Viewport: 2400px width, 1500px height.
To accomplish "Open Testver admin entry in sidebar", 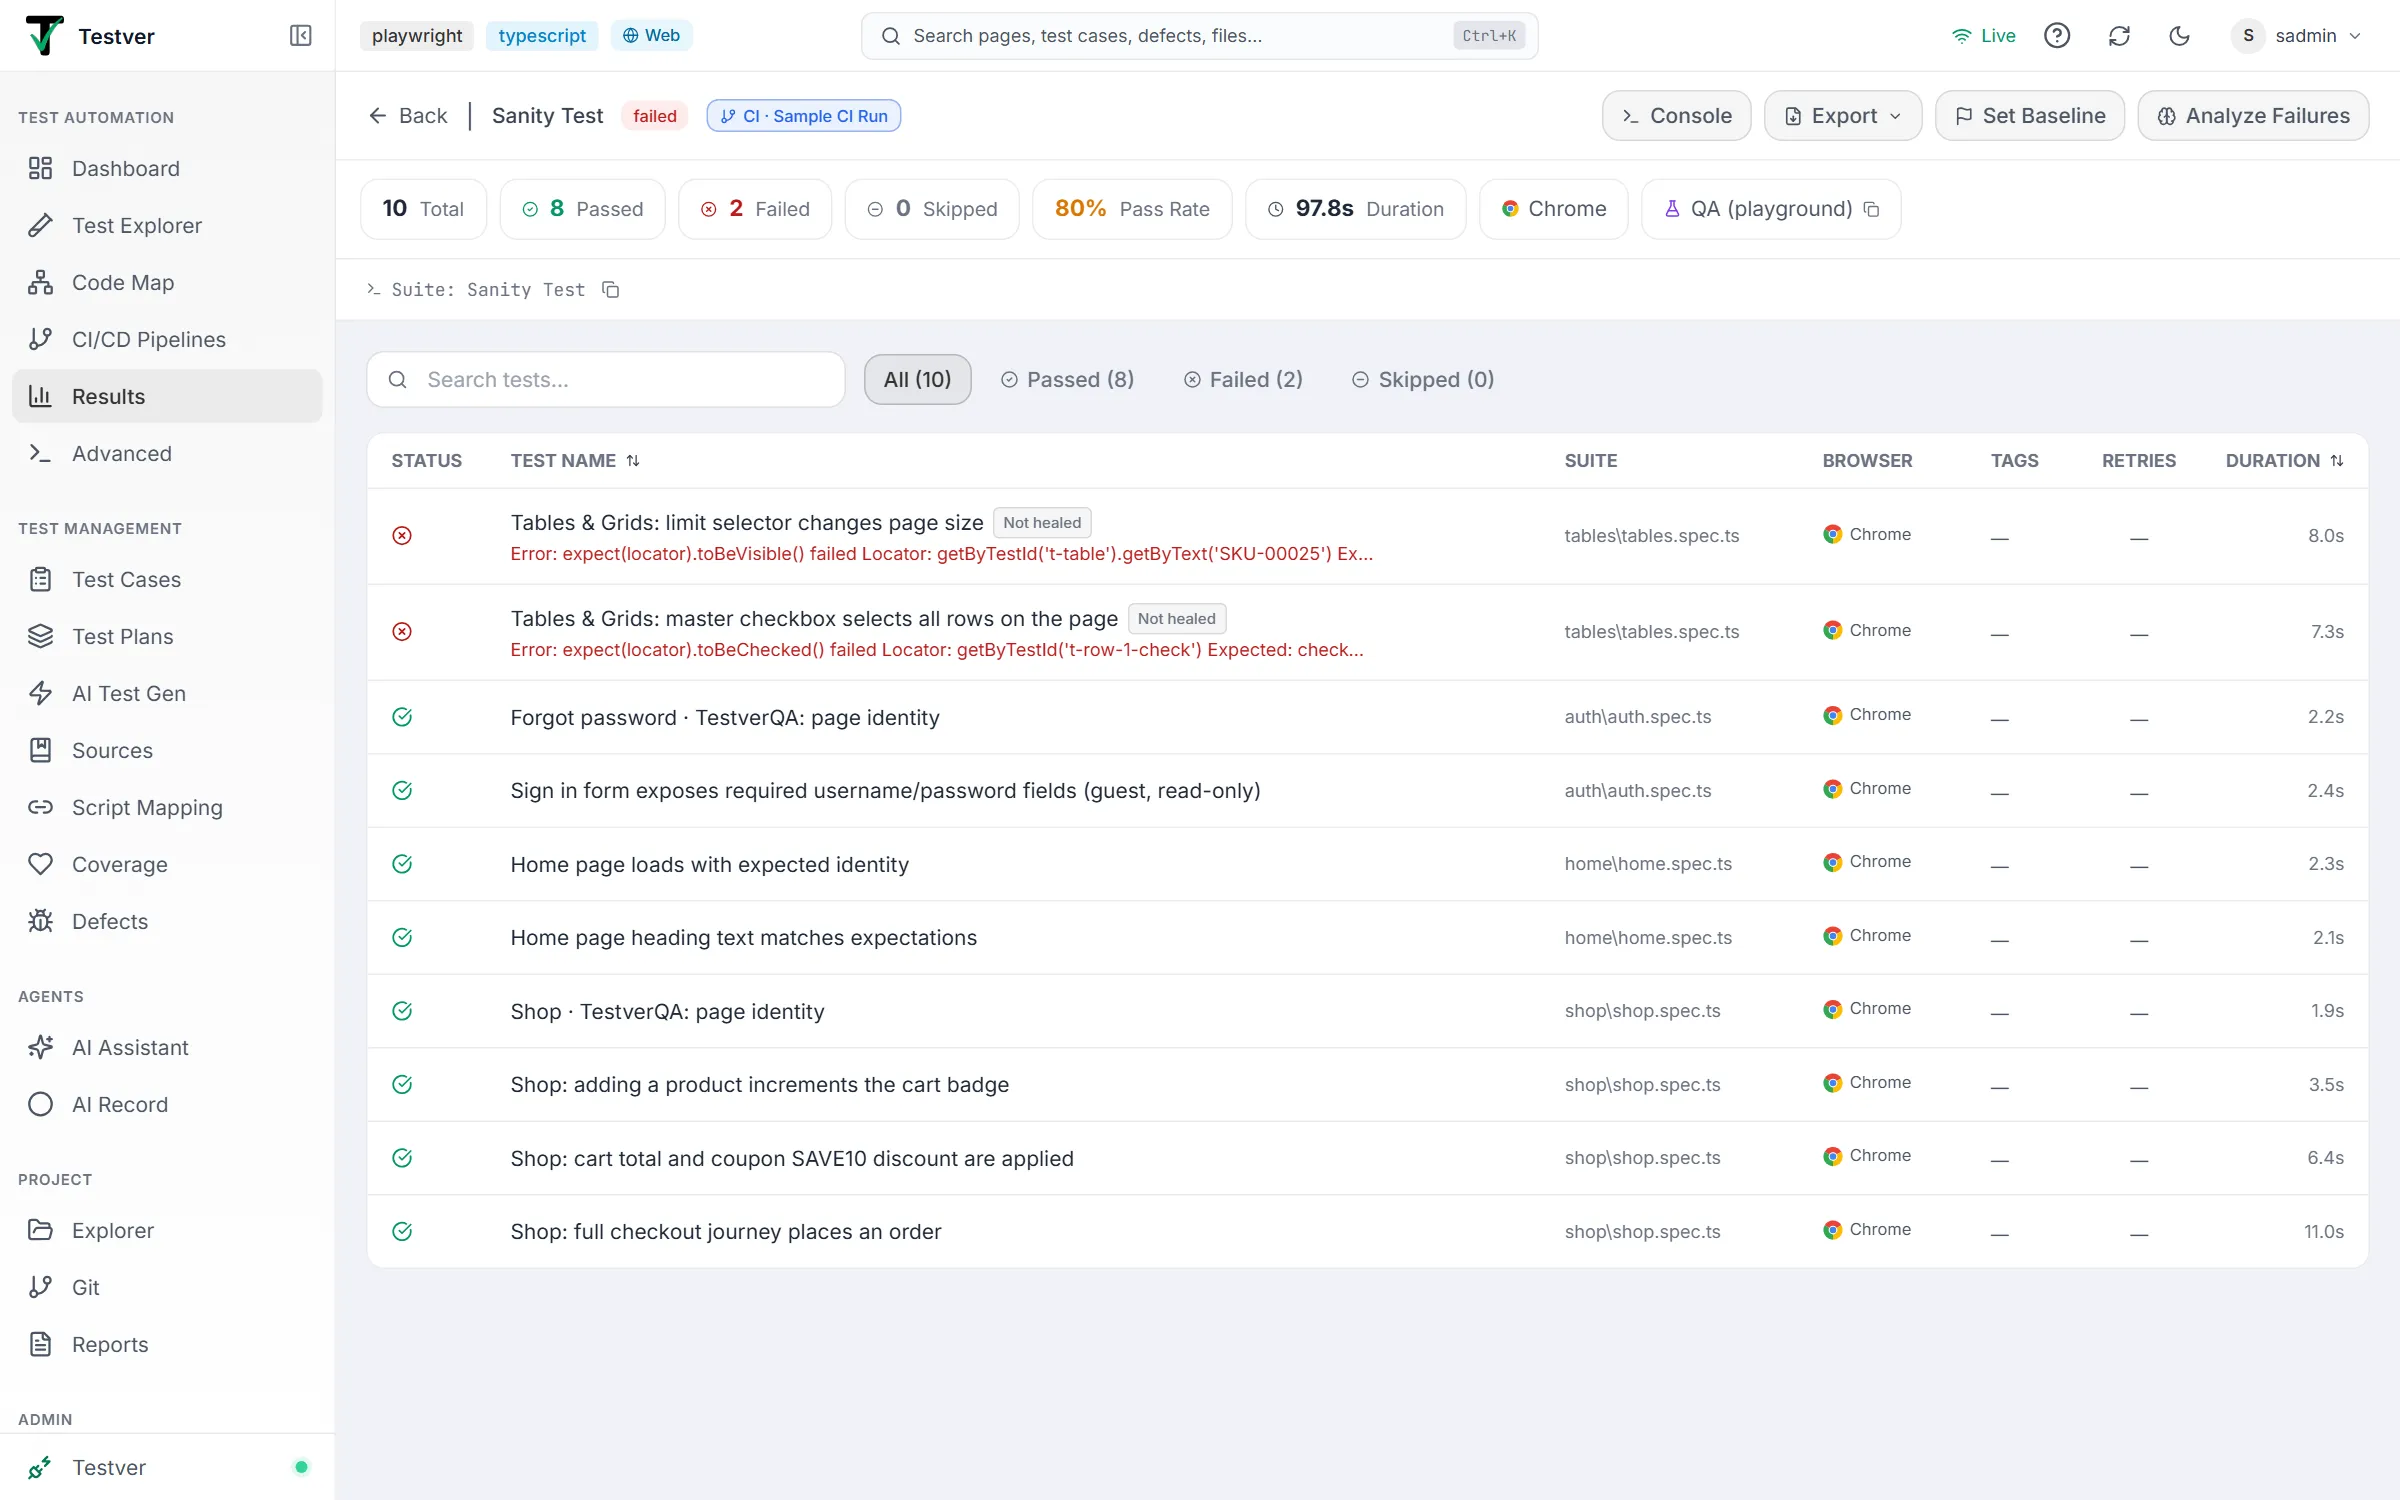I will coord(167,1467).
